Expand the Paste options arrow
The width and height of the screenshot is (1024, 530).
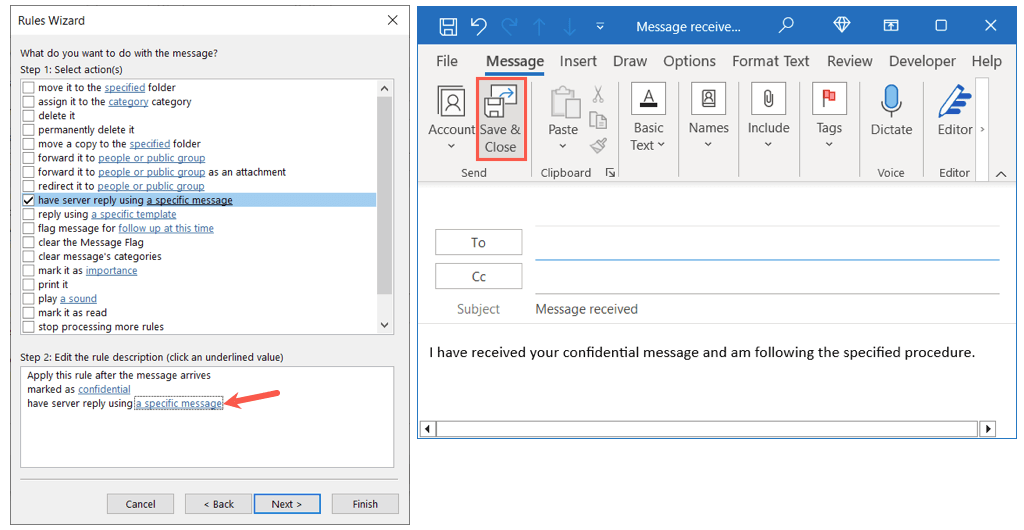point(563,146)
